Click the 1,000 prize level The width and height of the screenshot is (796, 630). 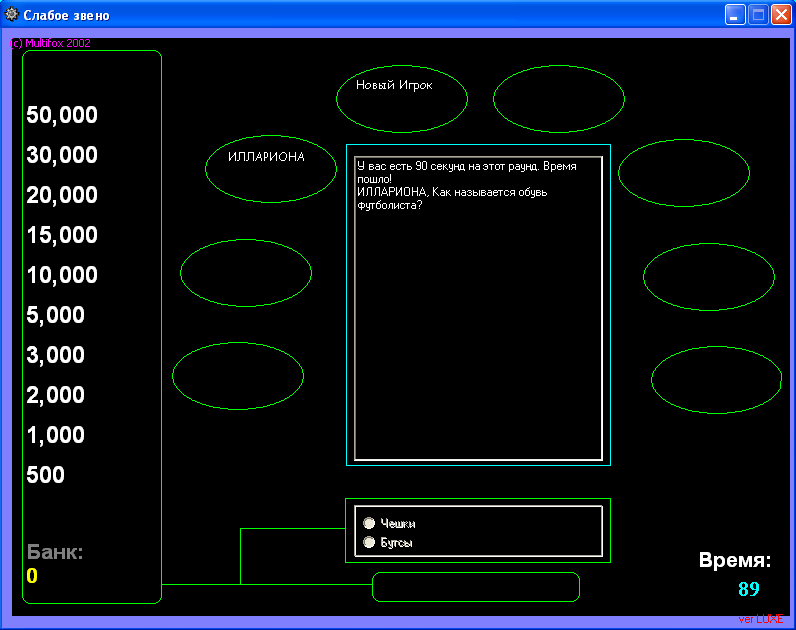click(x=55, y=435)
